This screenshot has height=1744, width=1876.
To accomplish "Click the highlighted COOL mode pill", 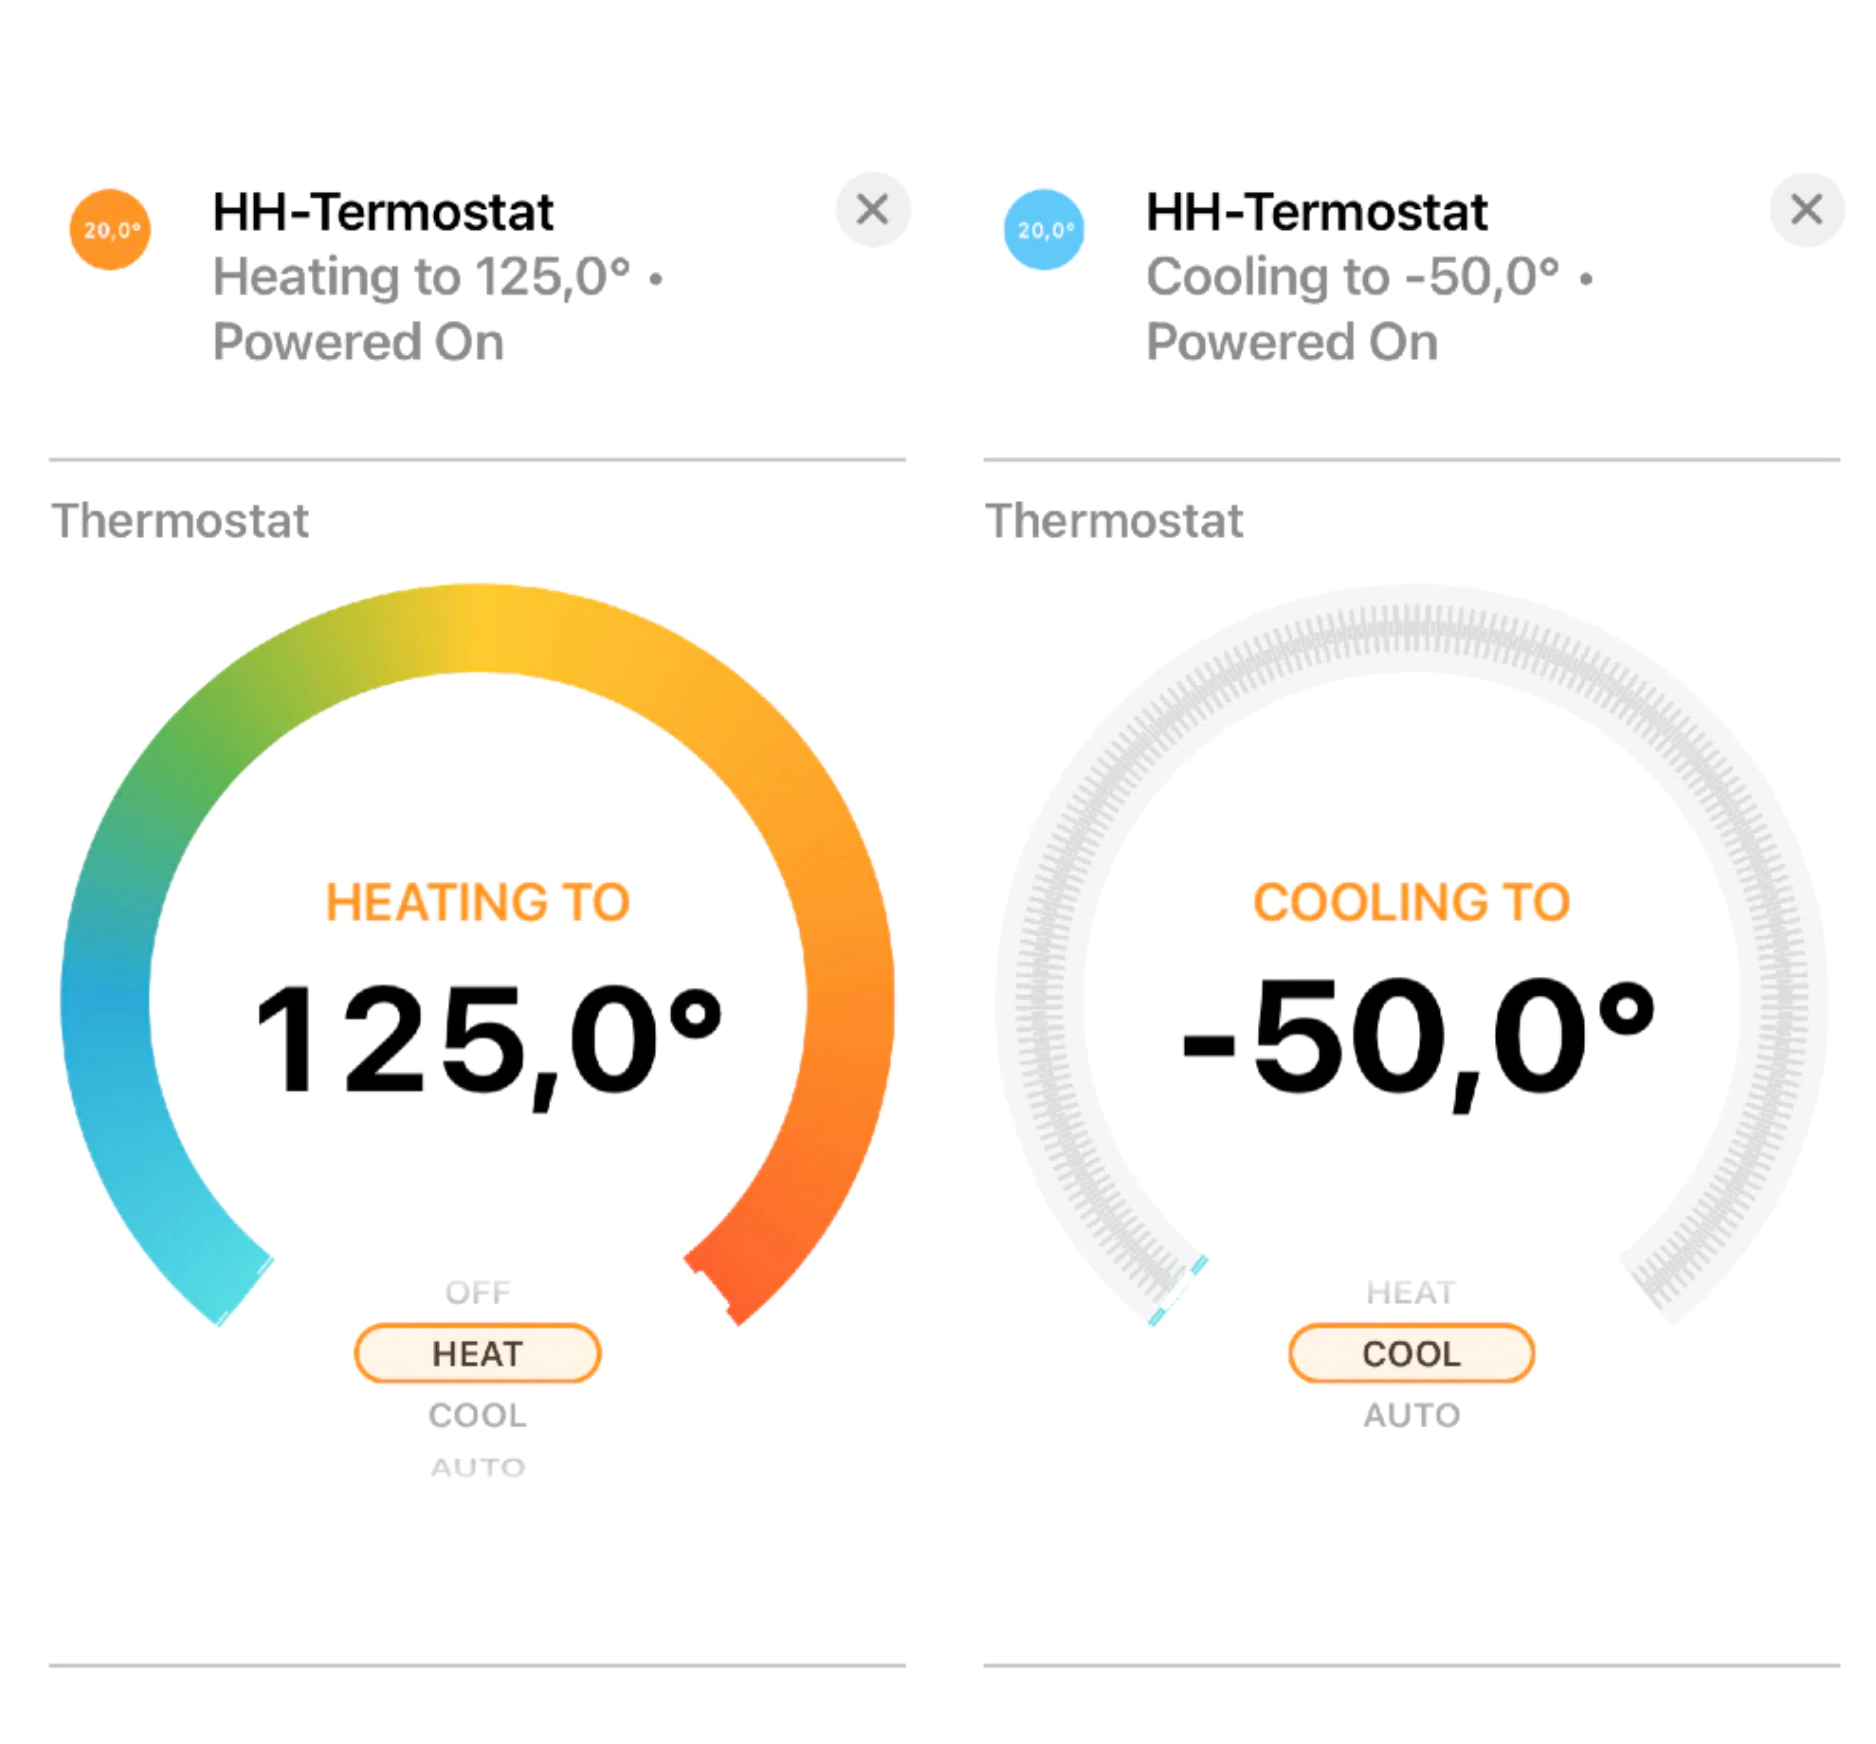I will 1412,1354.
